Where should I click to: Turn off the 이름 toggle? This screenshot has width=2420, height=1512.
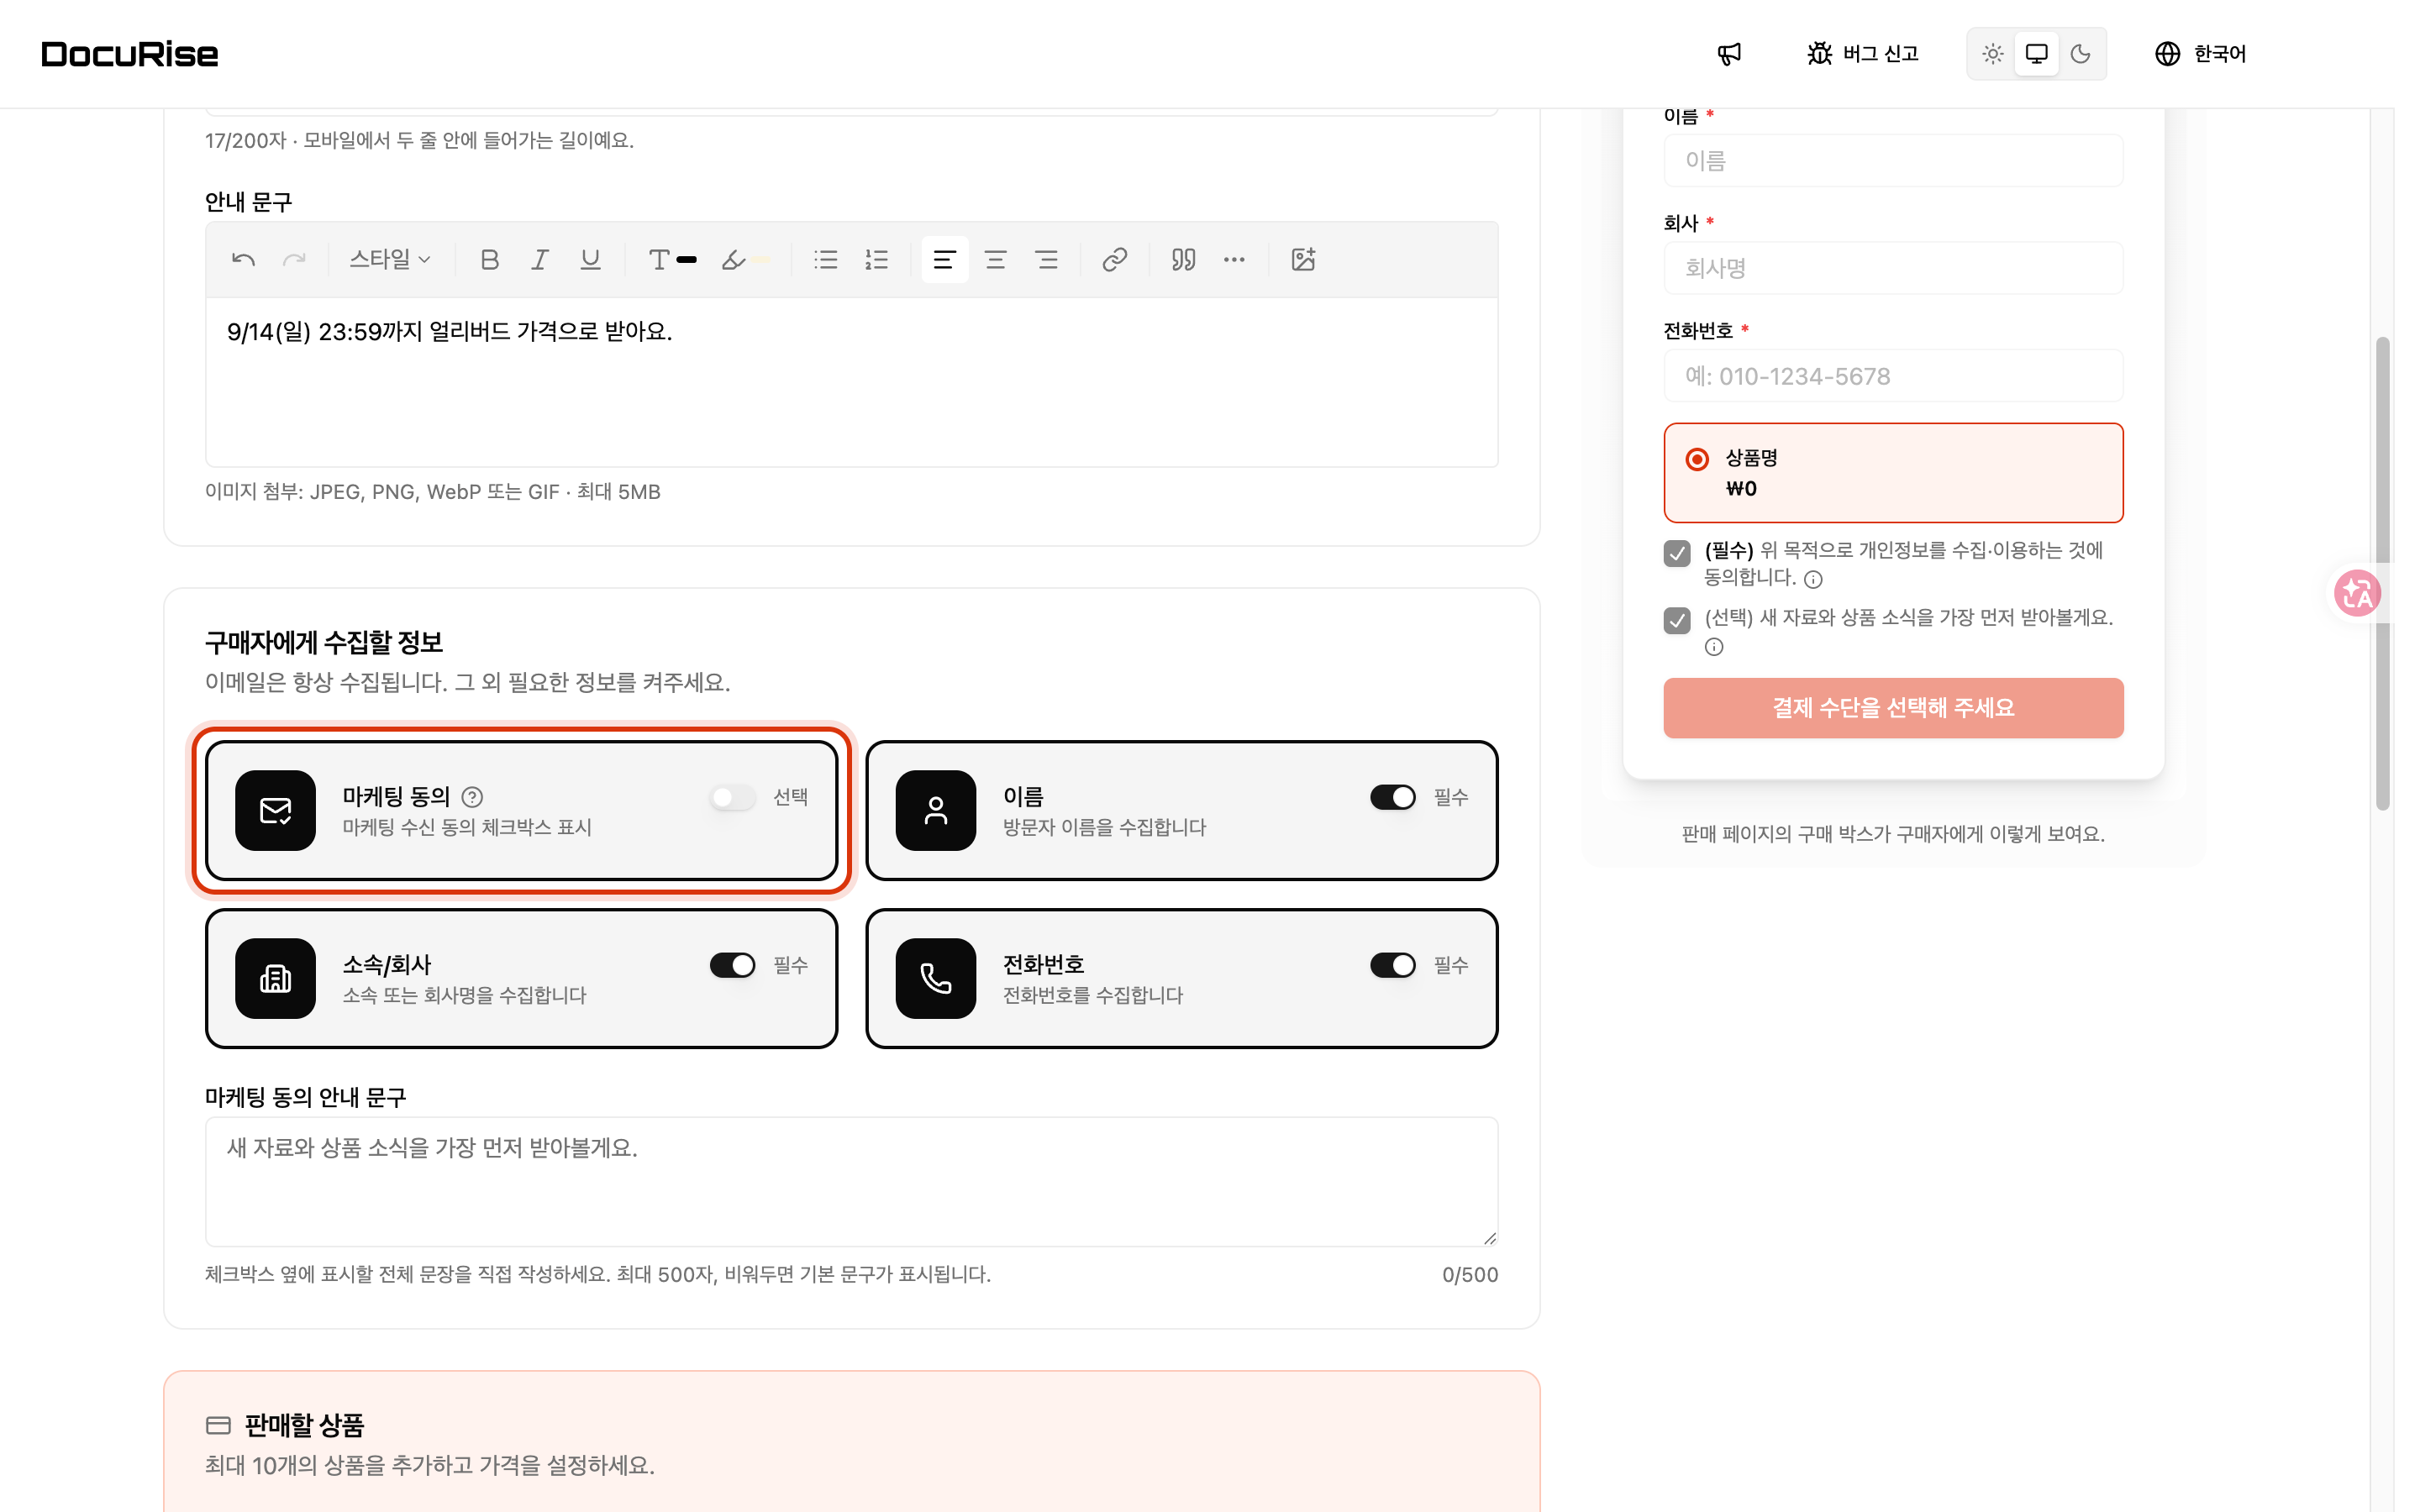(1393, 797)
